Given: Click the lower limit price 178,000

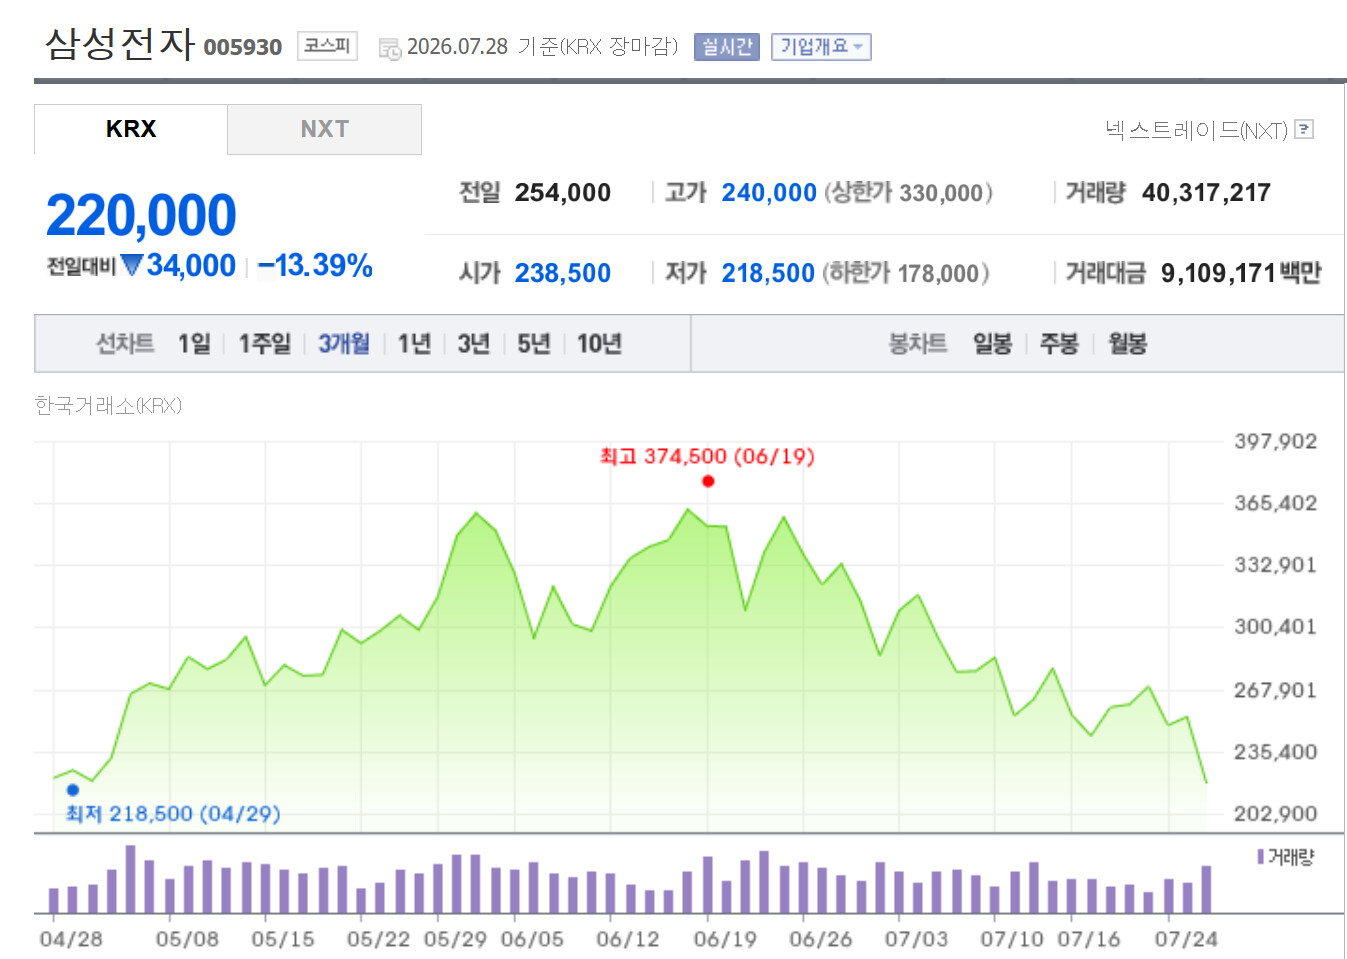Looking at the screenshot, I should tap(938, 273).
